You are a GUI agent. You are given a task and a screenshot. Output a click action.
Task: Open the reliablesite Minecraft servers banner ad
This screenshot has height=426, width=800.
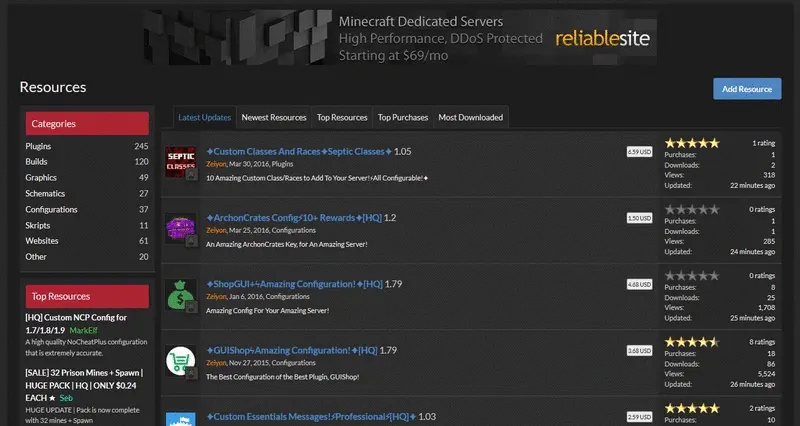tap(400, 37)
